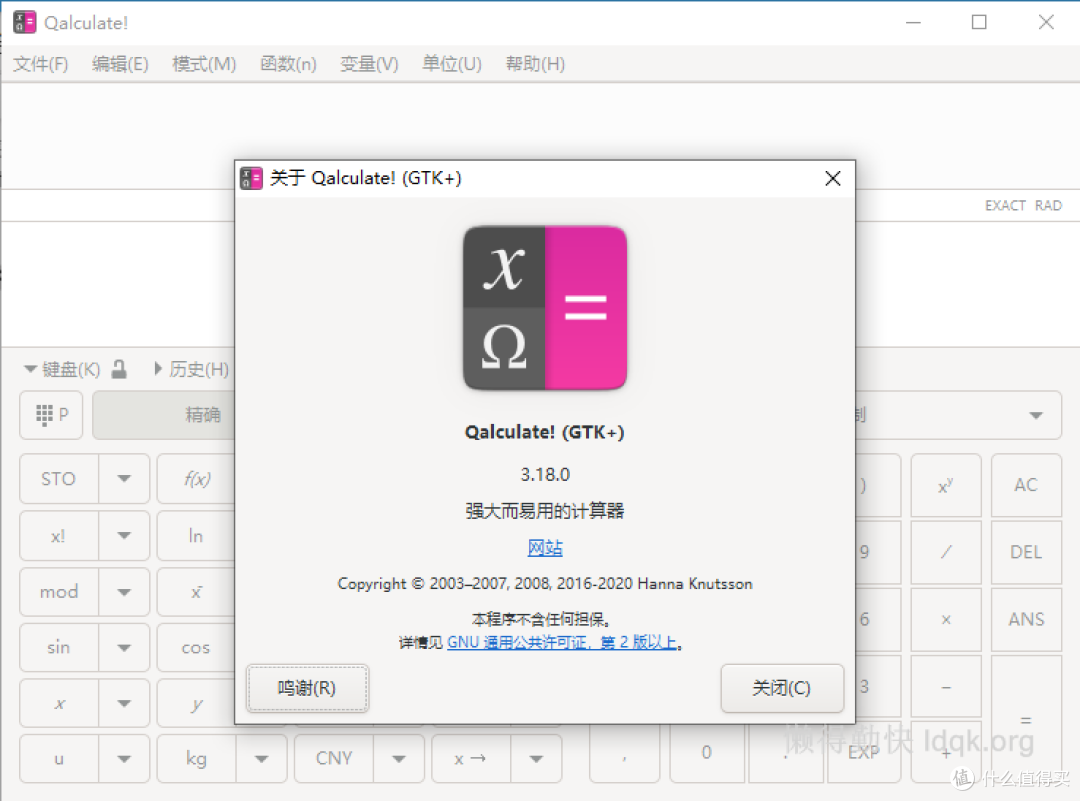Toggle the 精确 (exact) mode button

click(203, 414)
